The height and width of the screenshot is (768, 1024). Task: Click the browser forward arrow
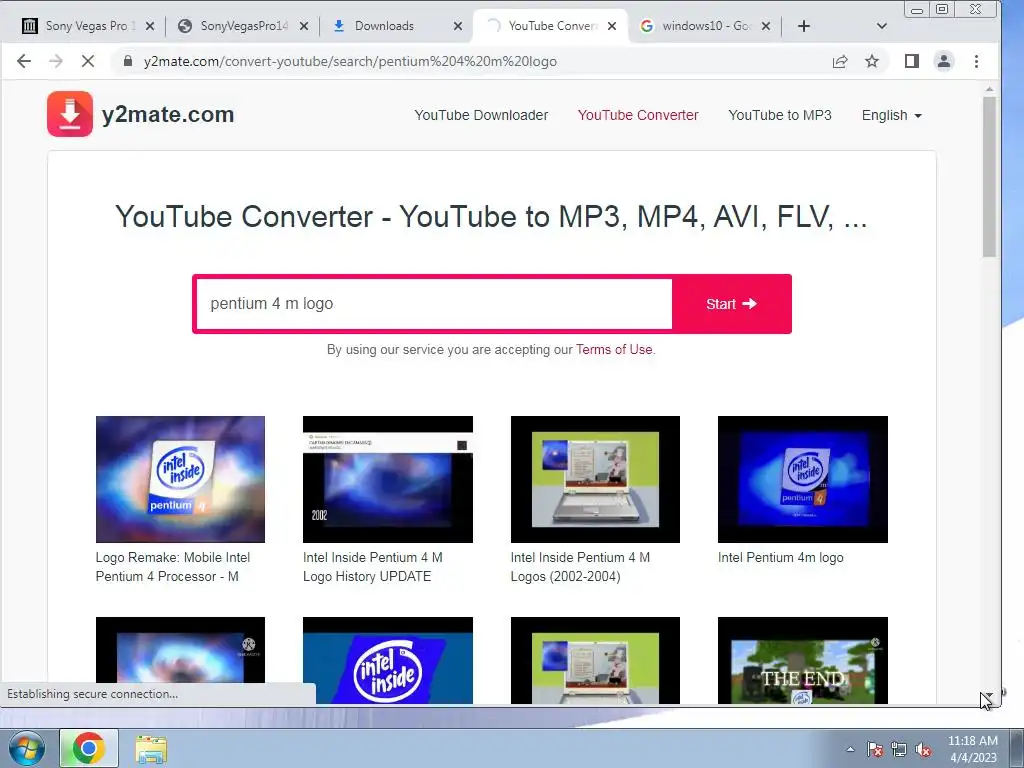(56, 61)
